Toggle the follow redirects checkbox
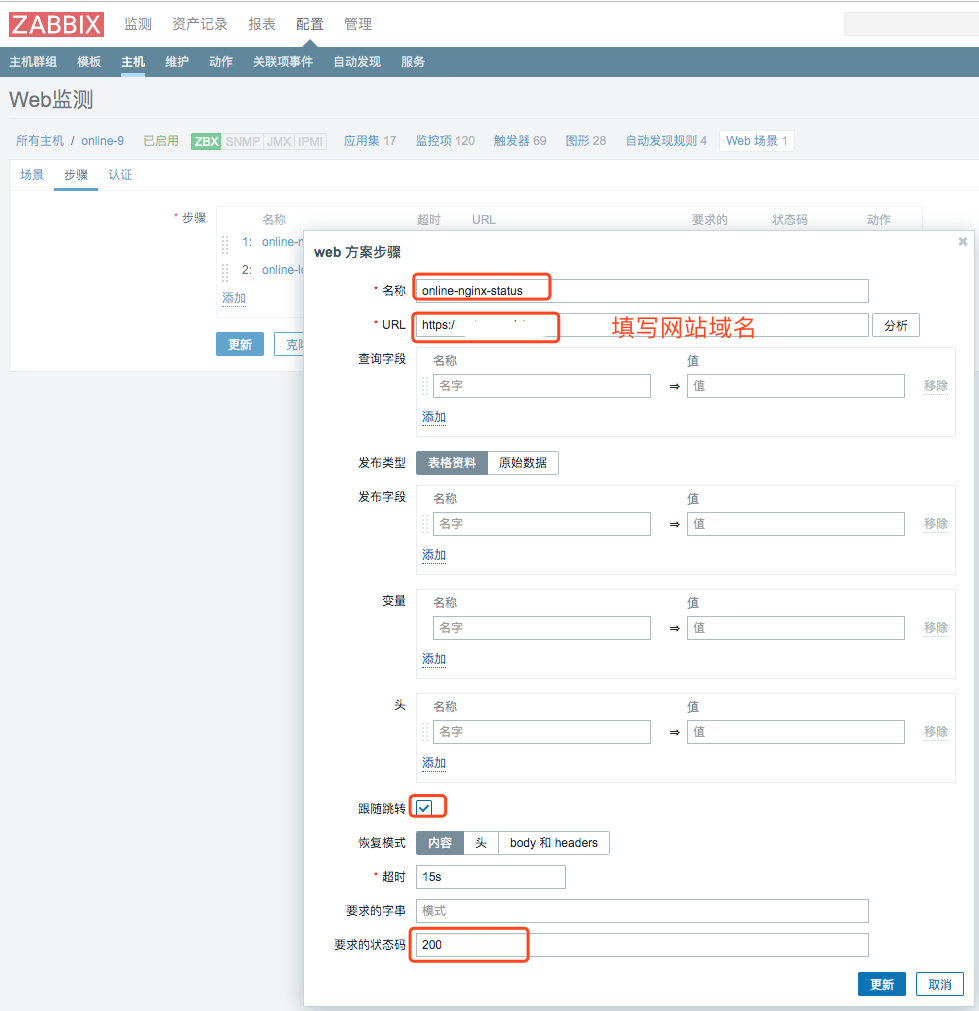The height and width of the screenshot is (1011, 979). [424, 808]
